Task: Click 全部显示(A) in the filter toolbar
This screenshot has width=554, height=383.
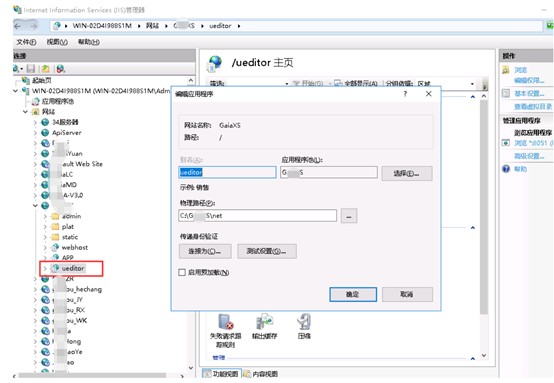Action: [x=356, y=84]
